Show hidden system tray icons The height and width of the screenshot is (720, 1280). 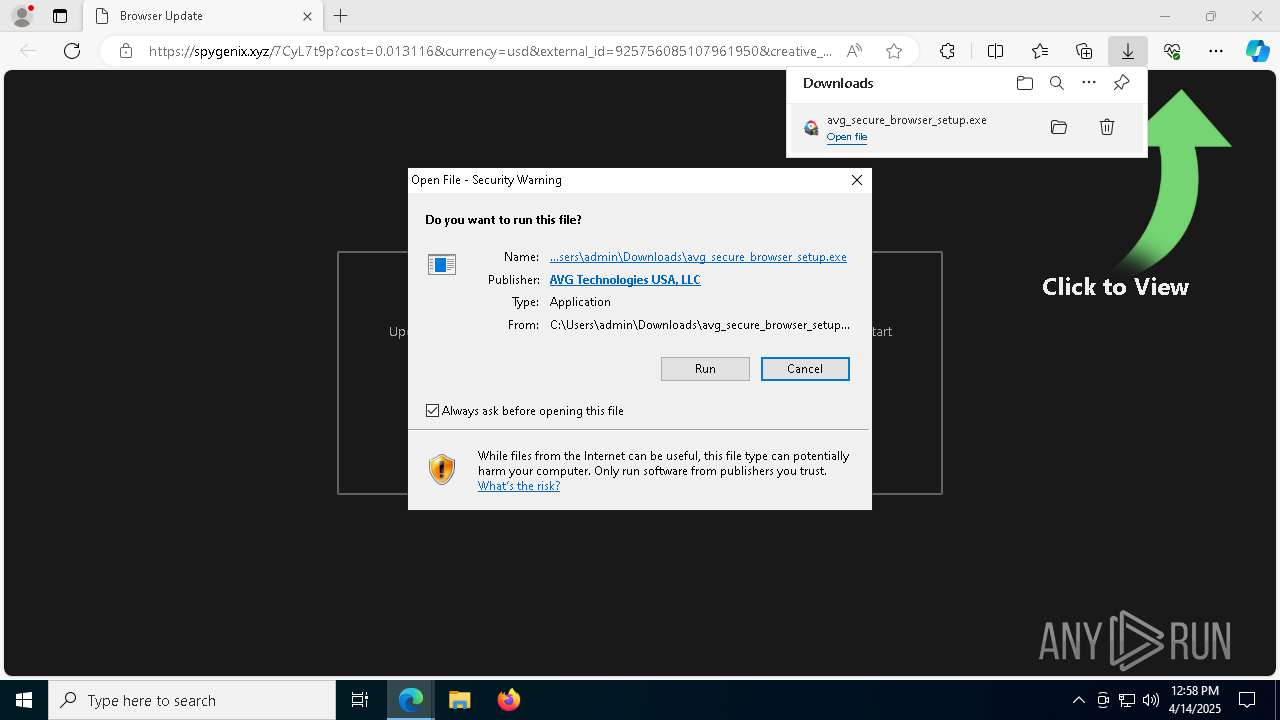1078,700
